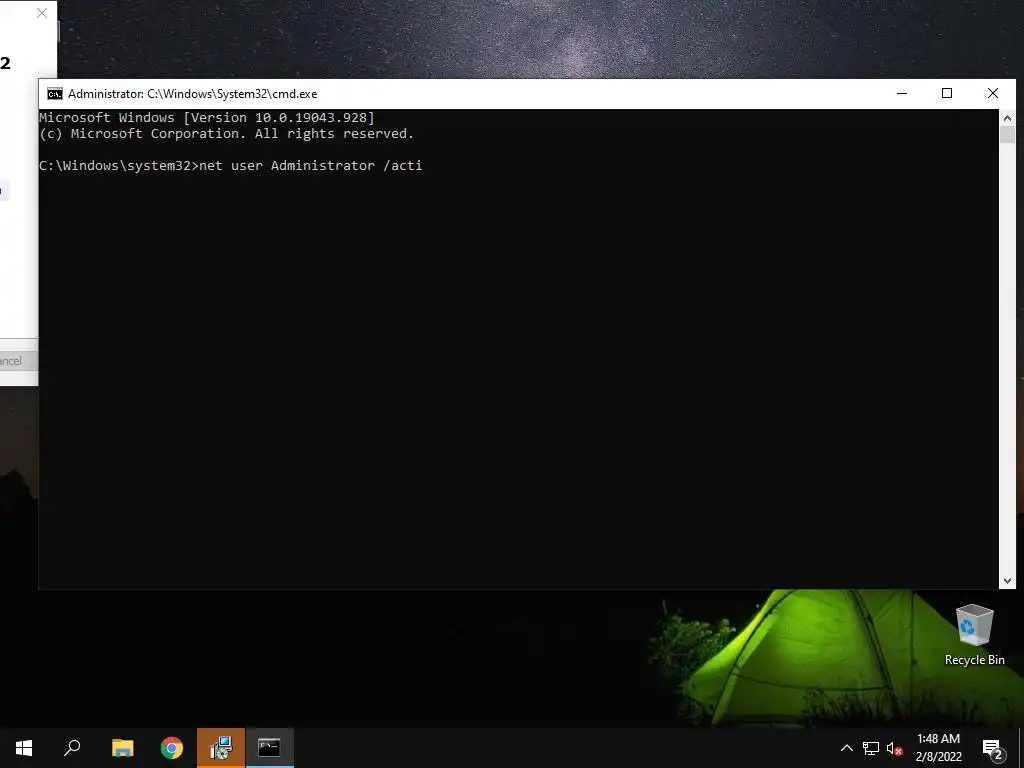Viewport: 1024px width, 768px height.
Task: Open network status in the tray
Action: [x=871, y=748]
